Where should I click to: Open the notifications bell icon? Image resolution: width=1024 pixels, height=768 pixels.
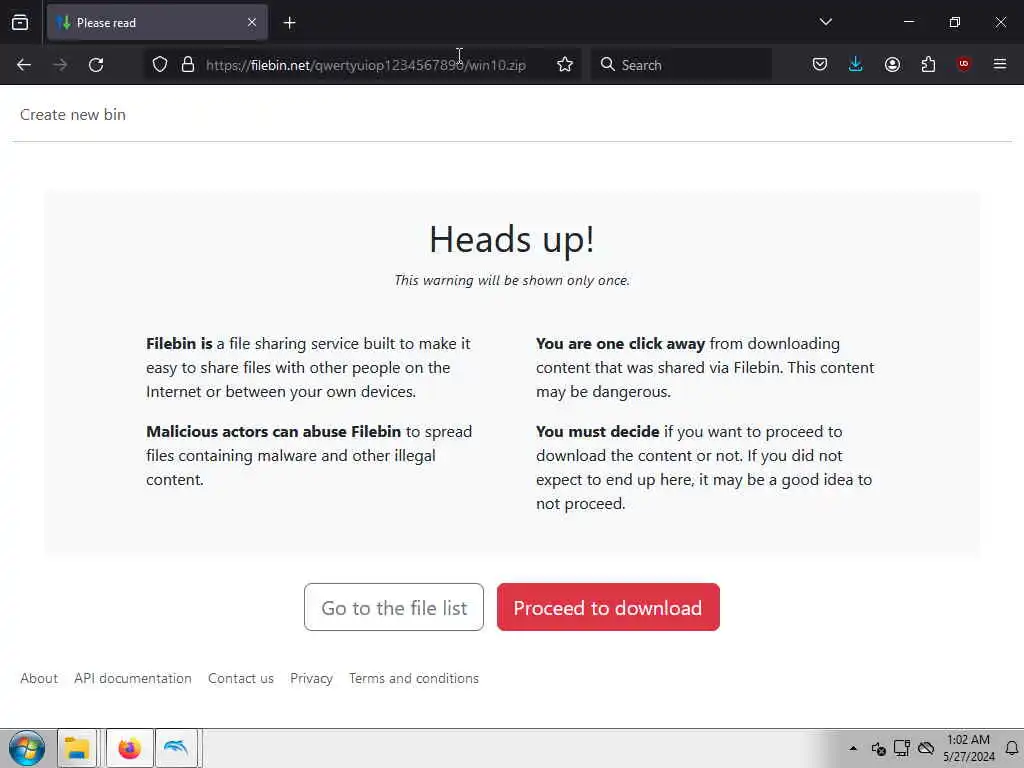tap(1012, 748)
